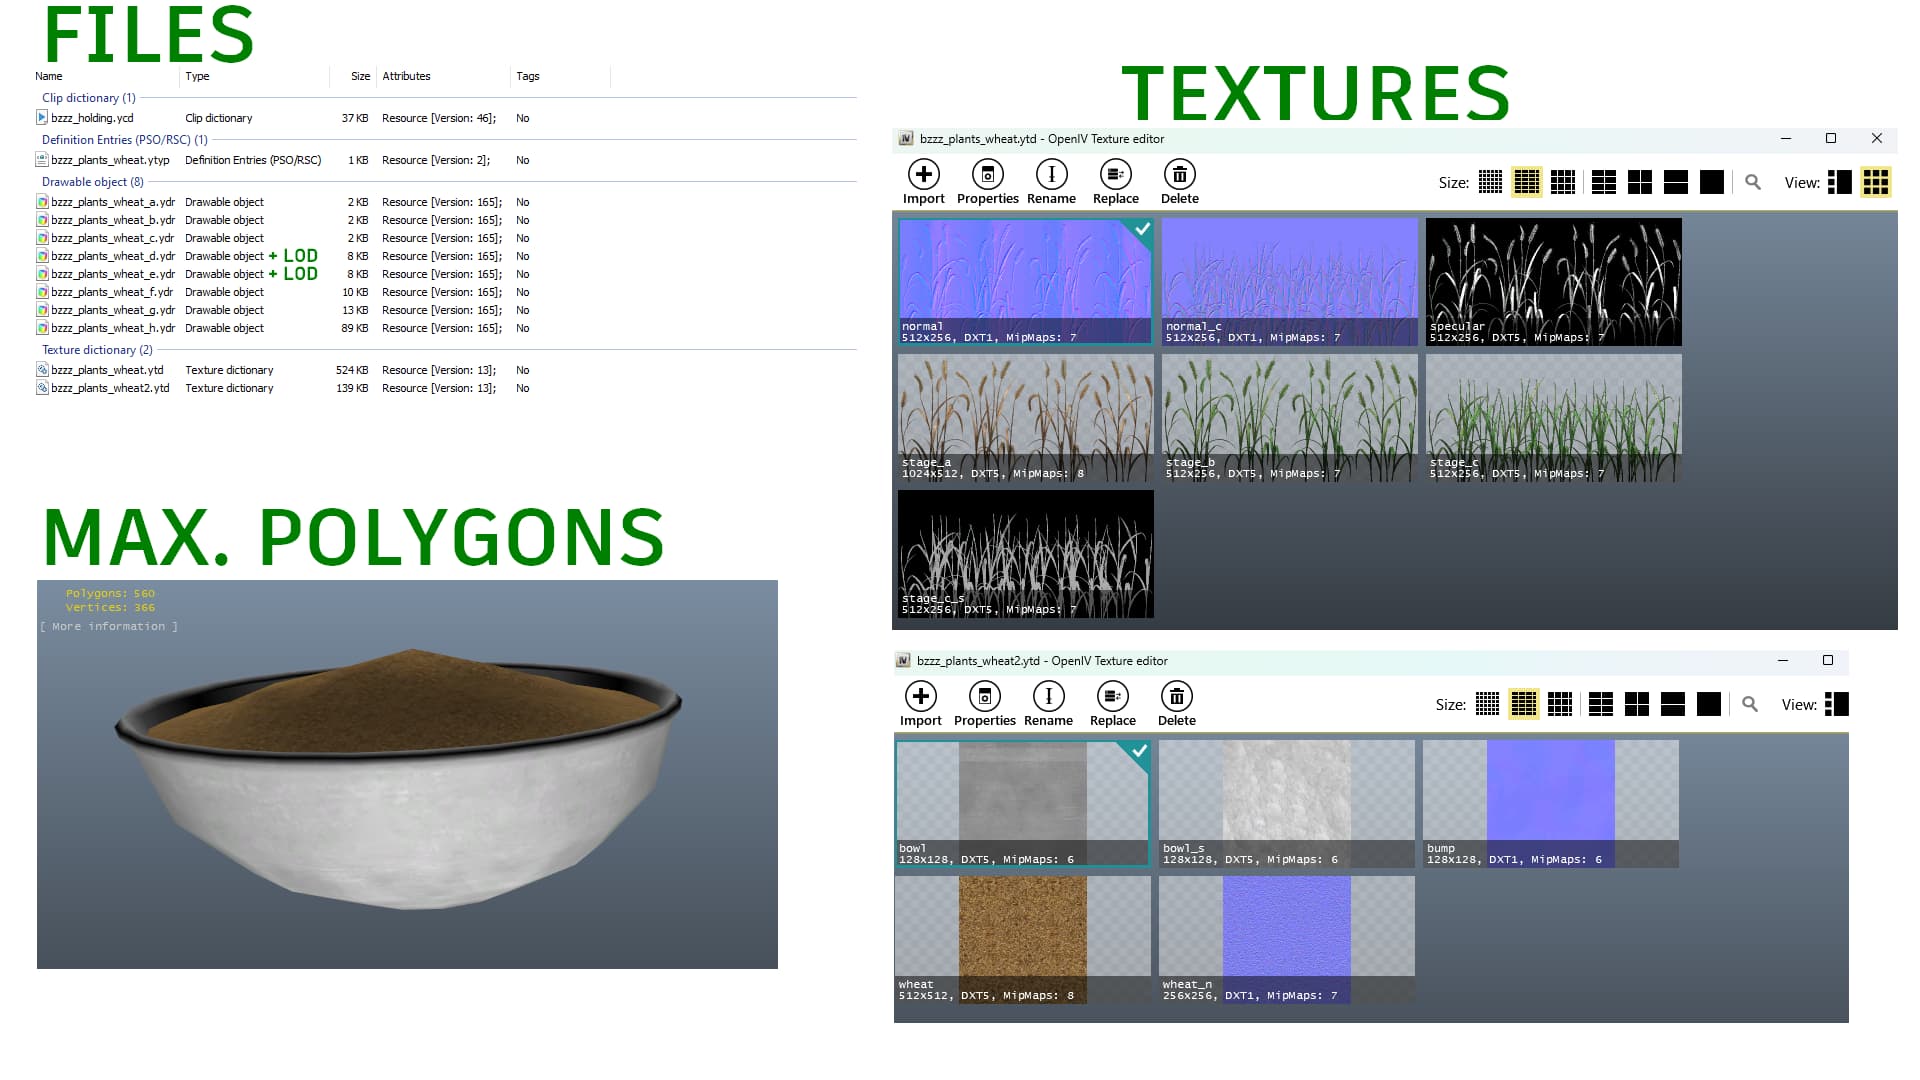The image size is (1920, 1080).
Task: Click Rename icon in bzzz_plants_wheat.ytd editor
Action: (x=1051, y=175)
